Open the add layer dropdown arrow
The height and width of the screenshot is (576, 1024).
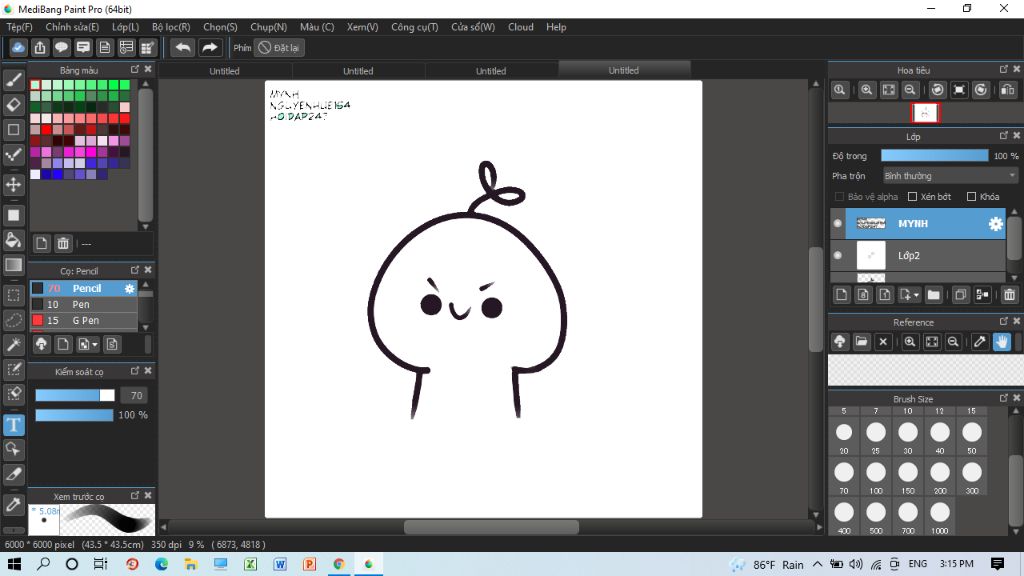[x=916, y=295]
